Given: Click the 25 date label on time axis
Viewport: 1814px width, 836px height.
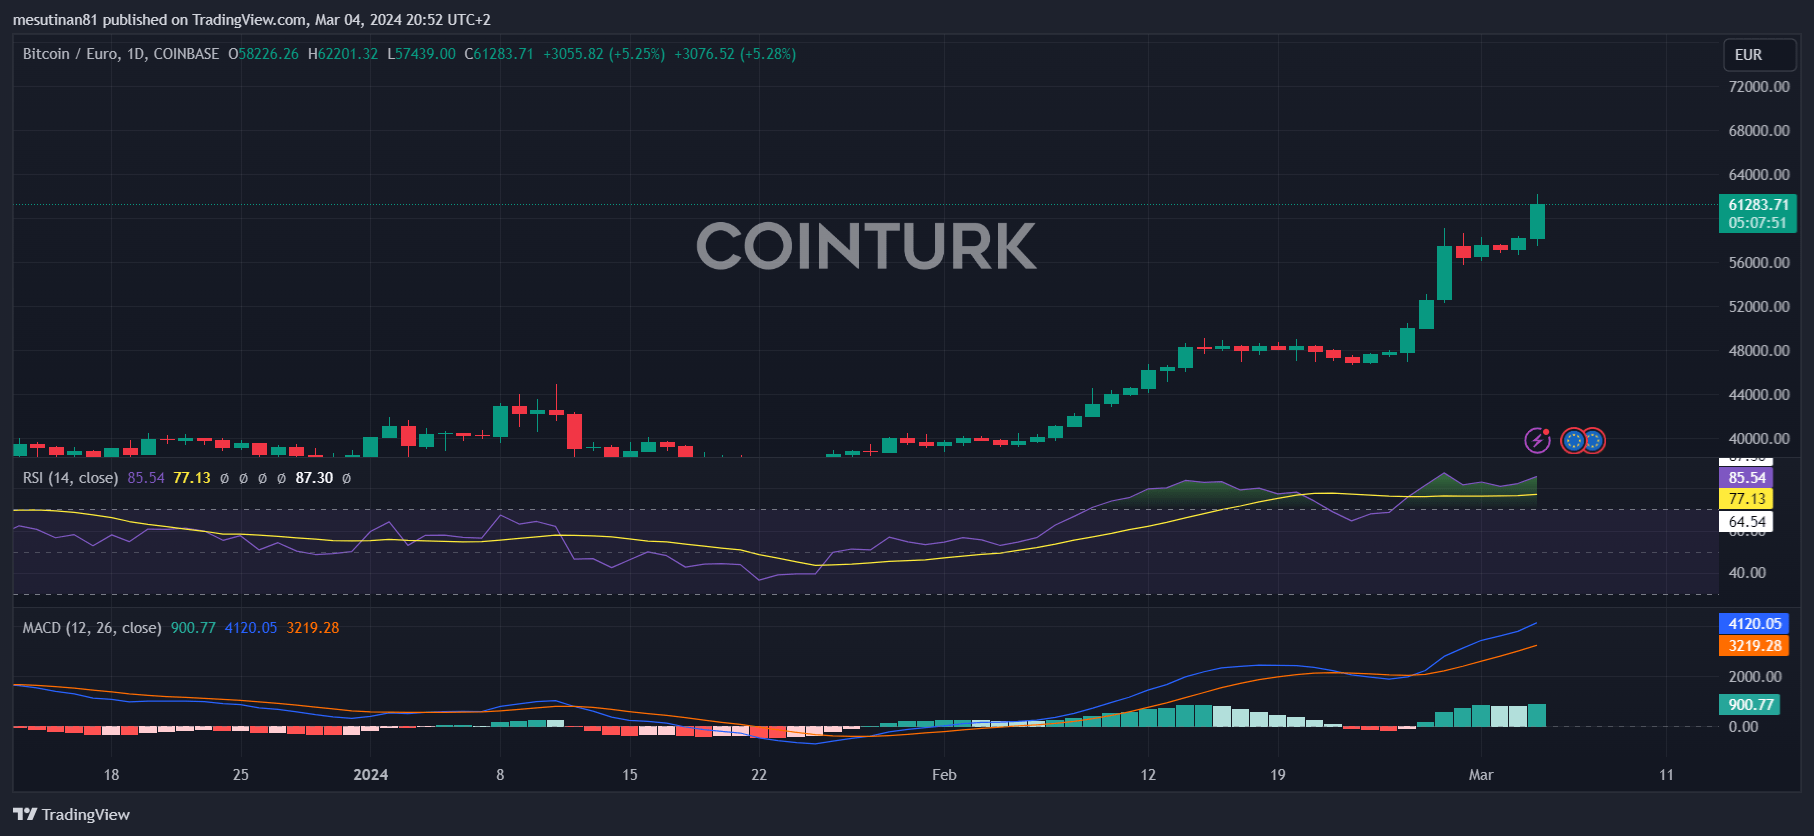Looking at the screenshot, I should pos(241,775).
